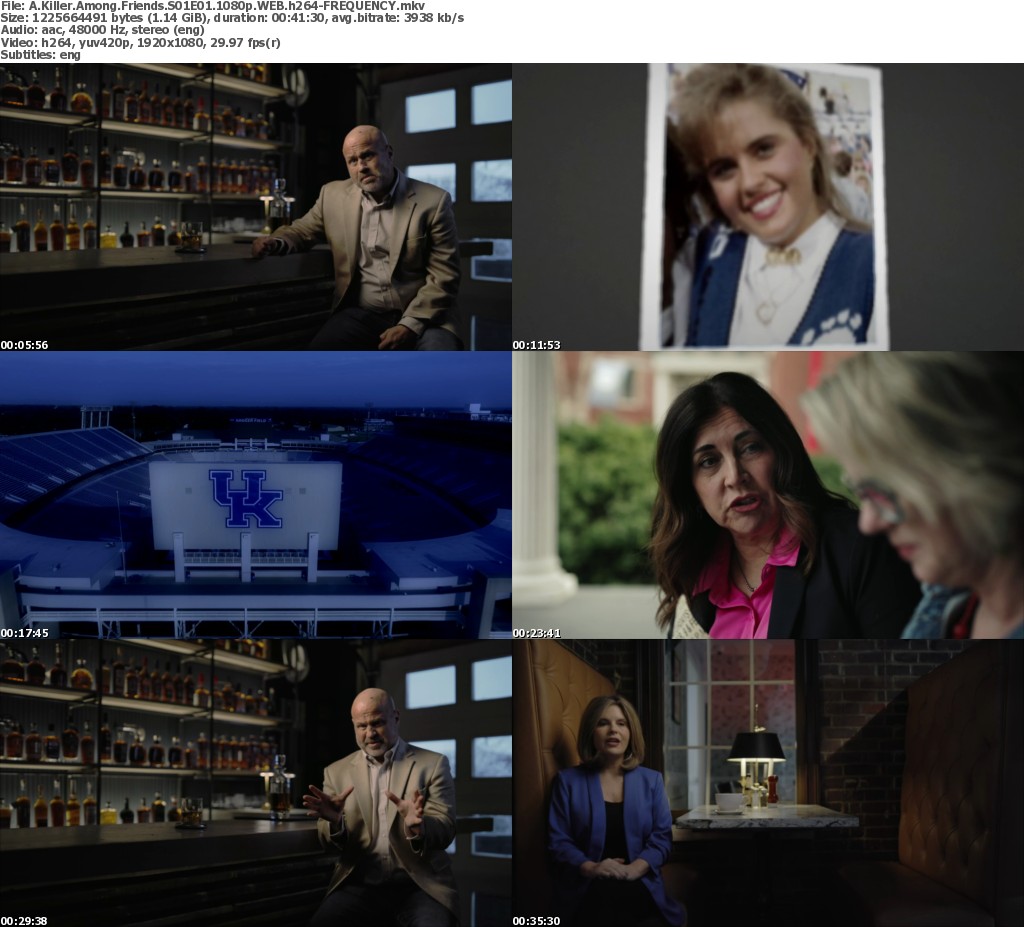Click the blue blazer woman thumbnail at 00:35:30
This screenshot has width=1024, height=927.
pyautogui.click(x=768, y=783)
